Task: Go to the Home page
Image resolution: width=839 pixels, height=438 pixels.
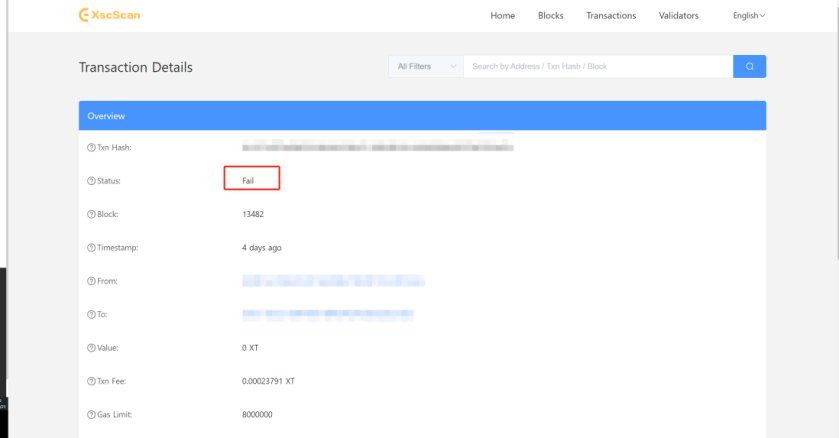Action: coord(502,16)
